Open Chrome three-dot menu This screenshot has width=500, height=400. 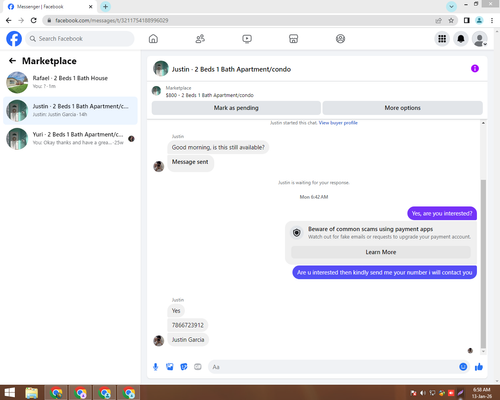click(x=492, y=20)
